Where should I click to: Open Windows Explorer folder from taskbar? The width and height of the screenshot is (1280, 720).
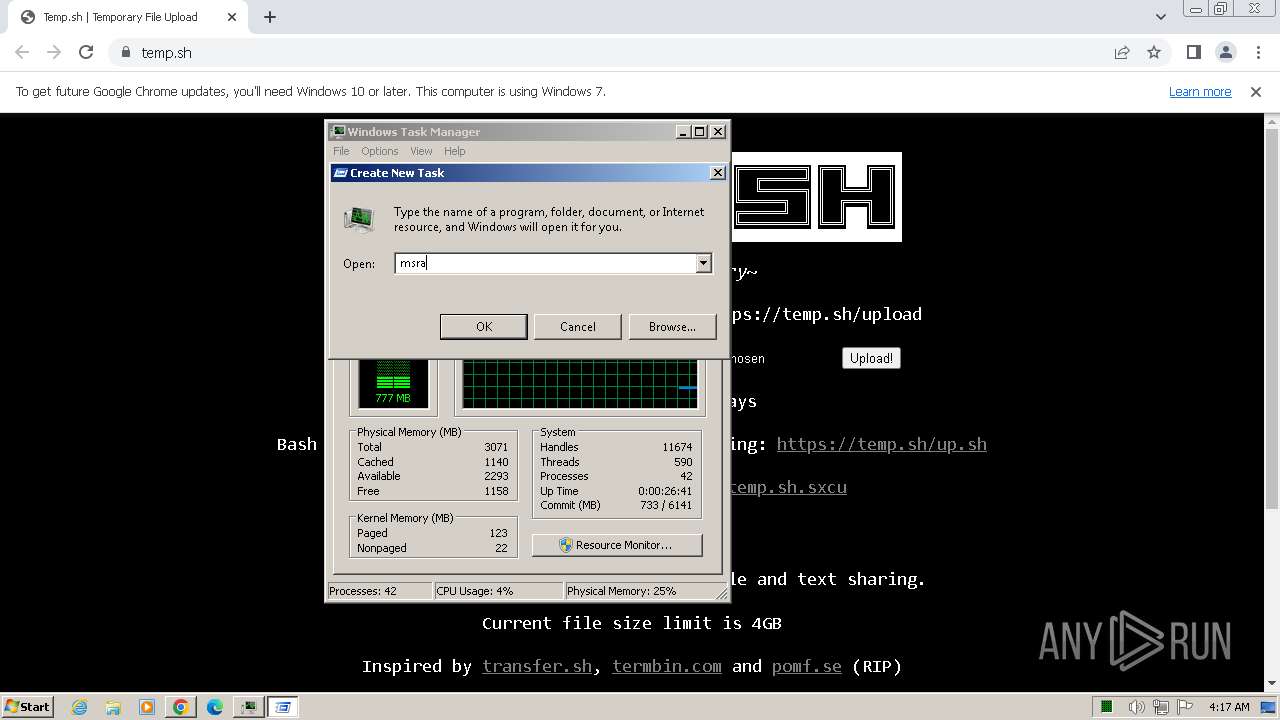click(113, 707)
